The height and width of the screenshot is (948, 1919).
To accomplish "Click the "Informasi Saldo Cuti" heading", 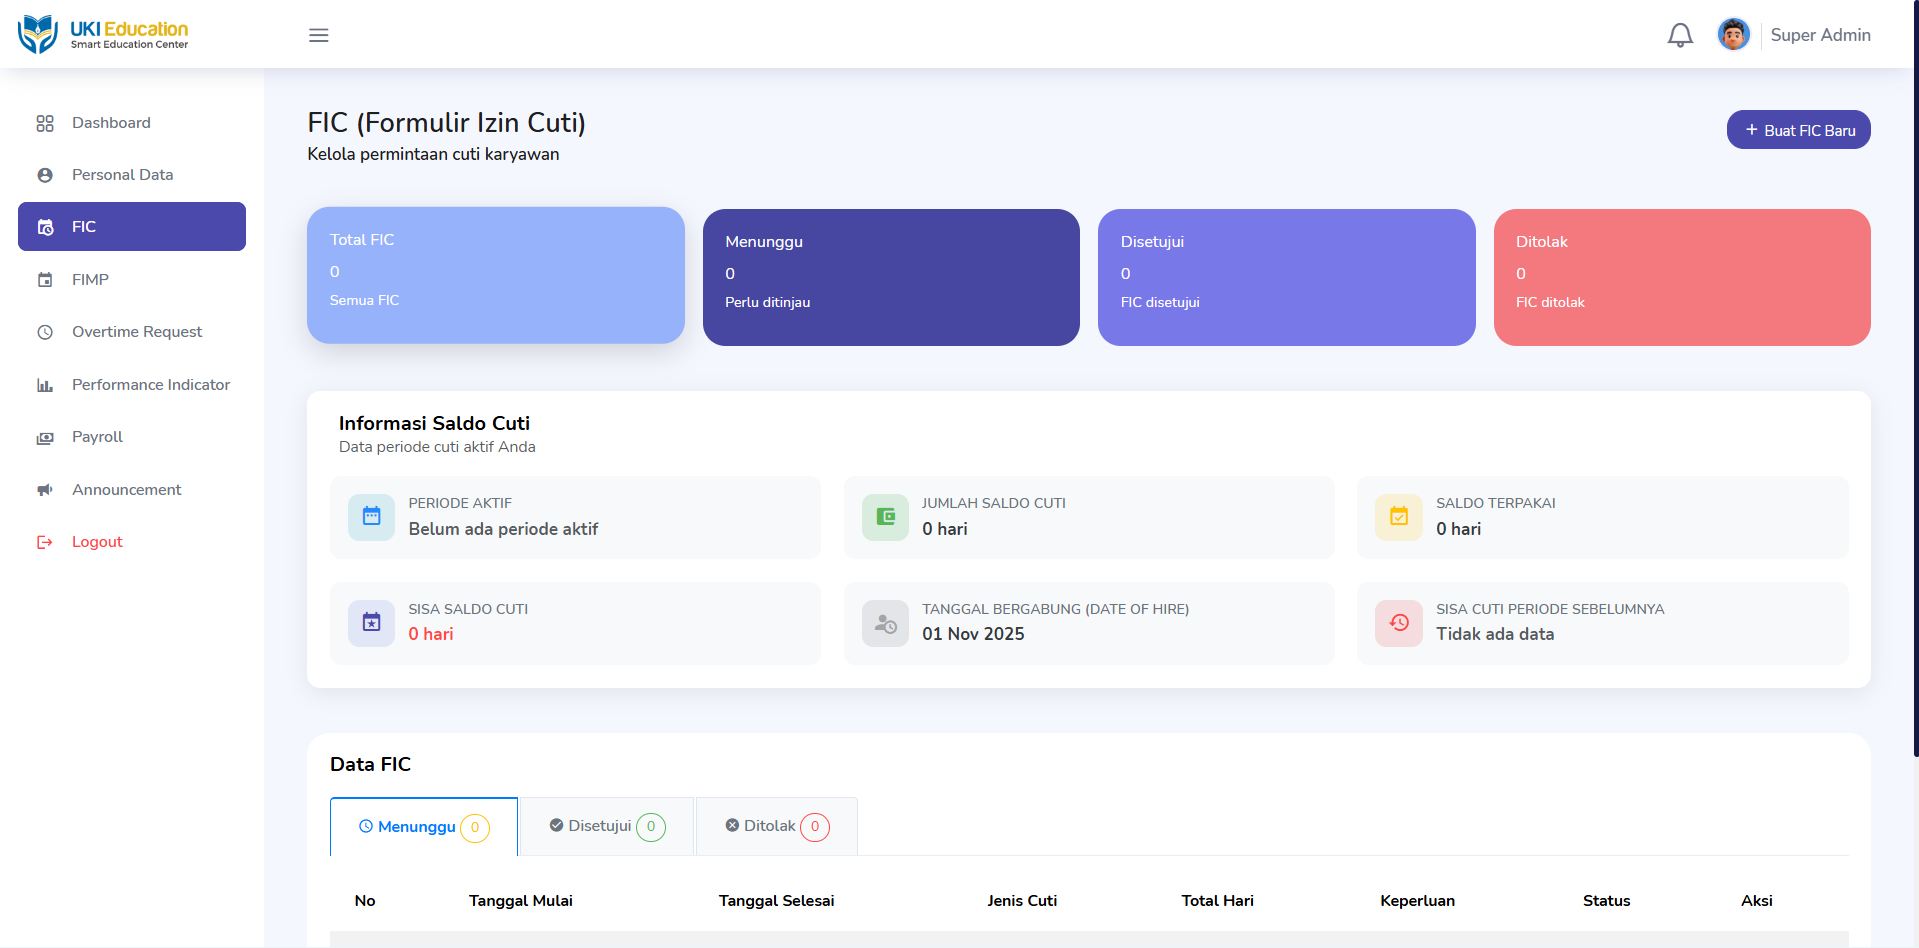I will (x=434, y=423).
